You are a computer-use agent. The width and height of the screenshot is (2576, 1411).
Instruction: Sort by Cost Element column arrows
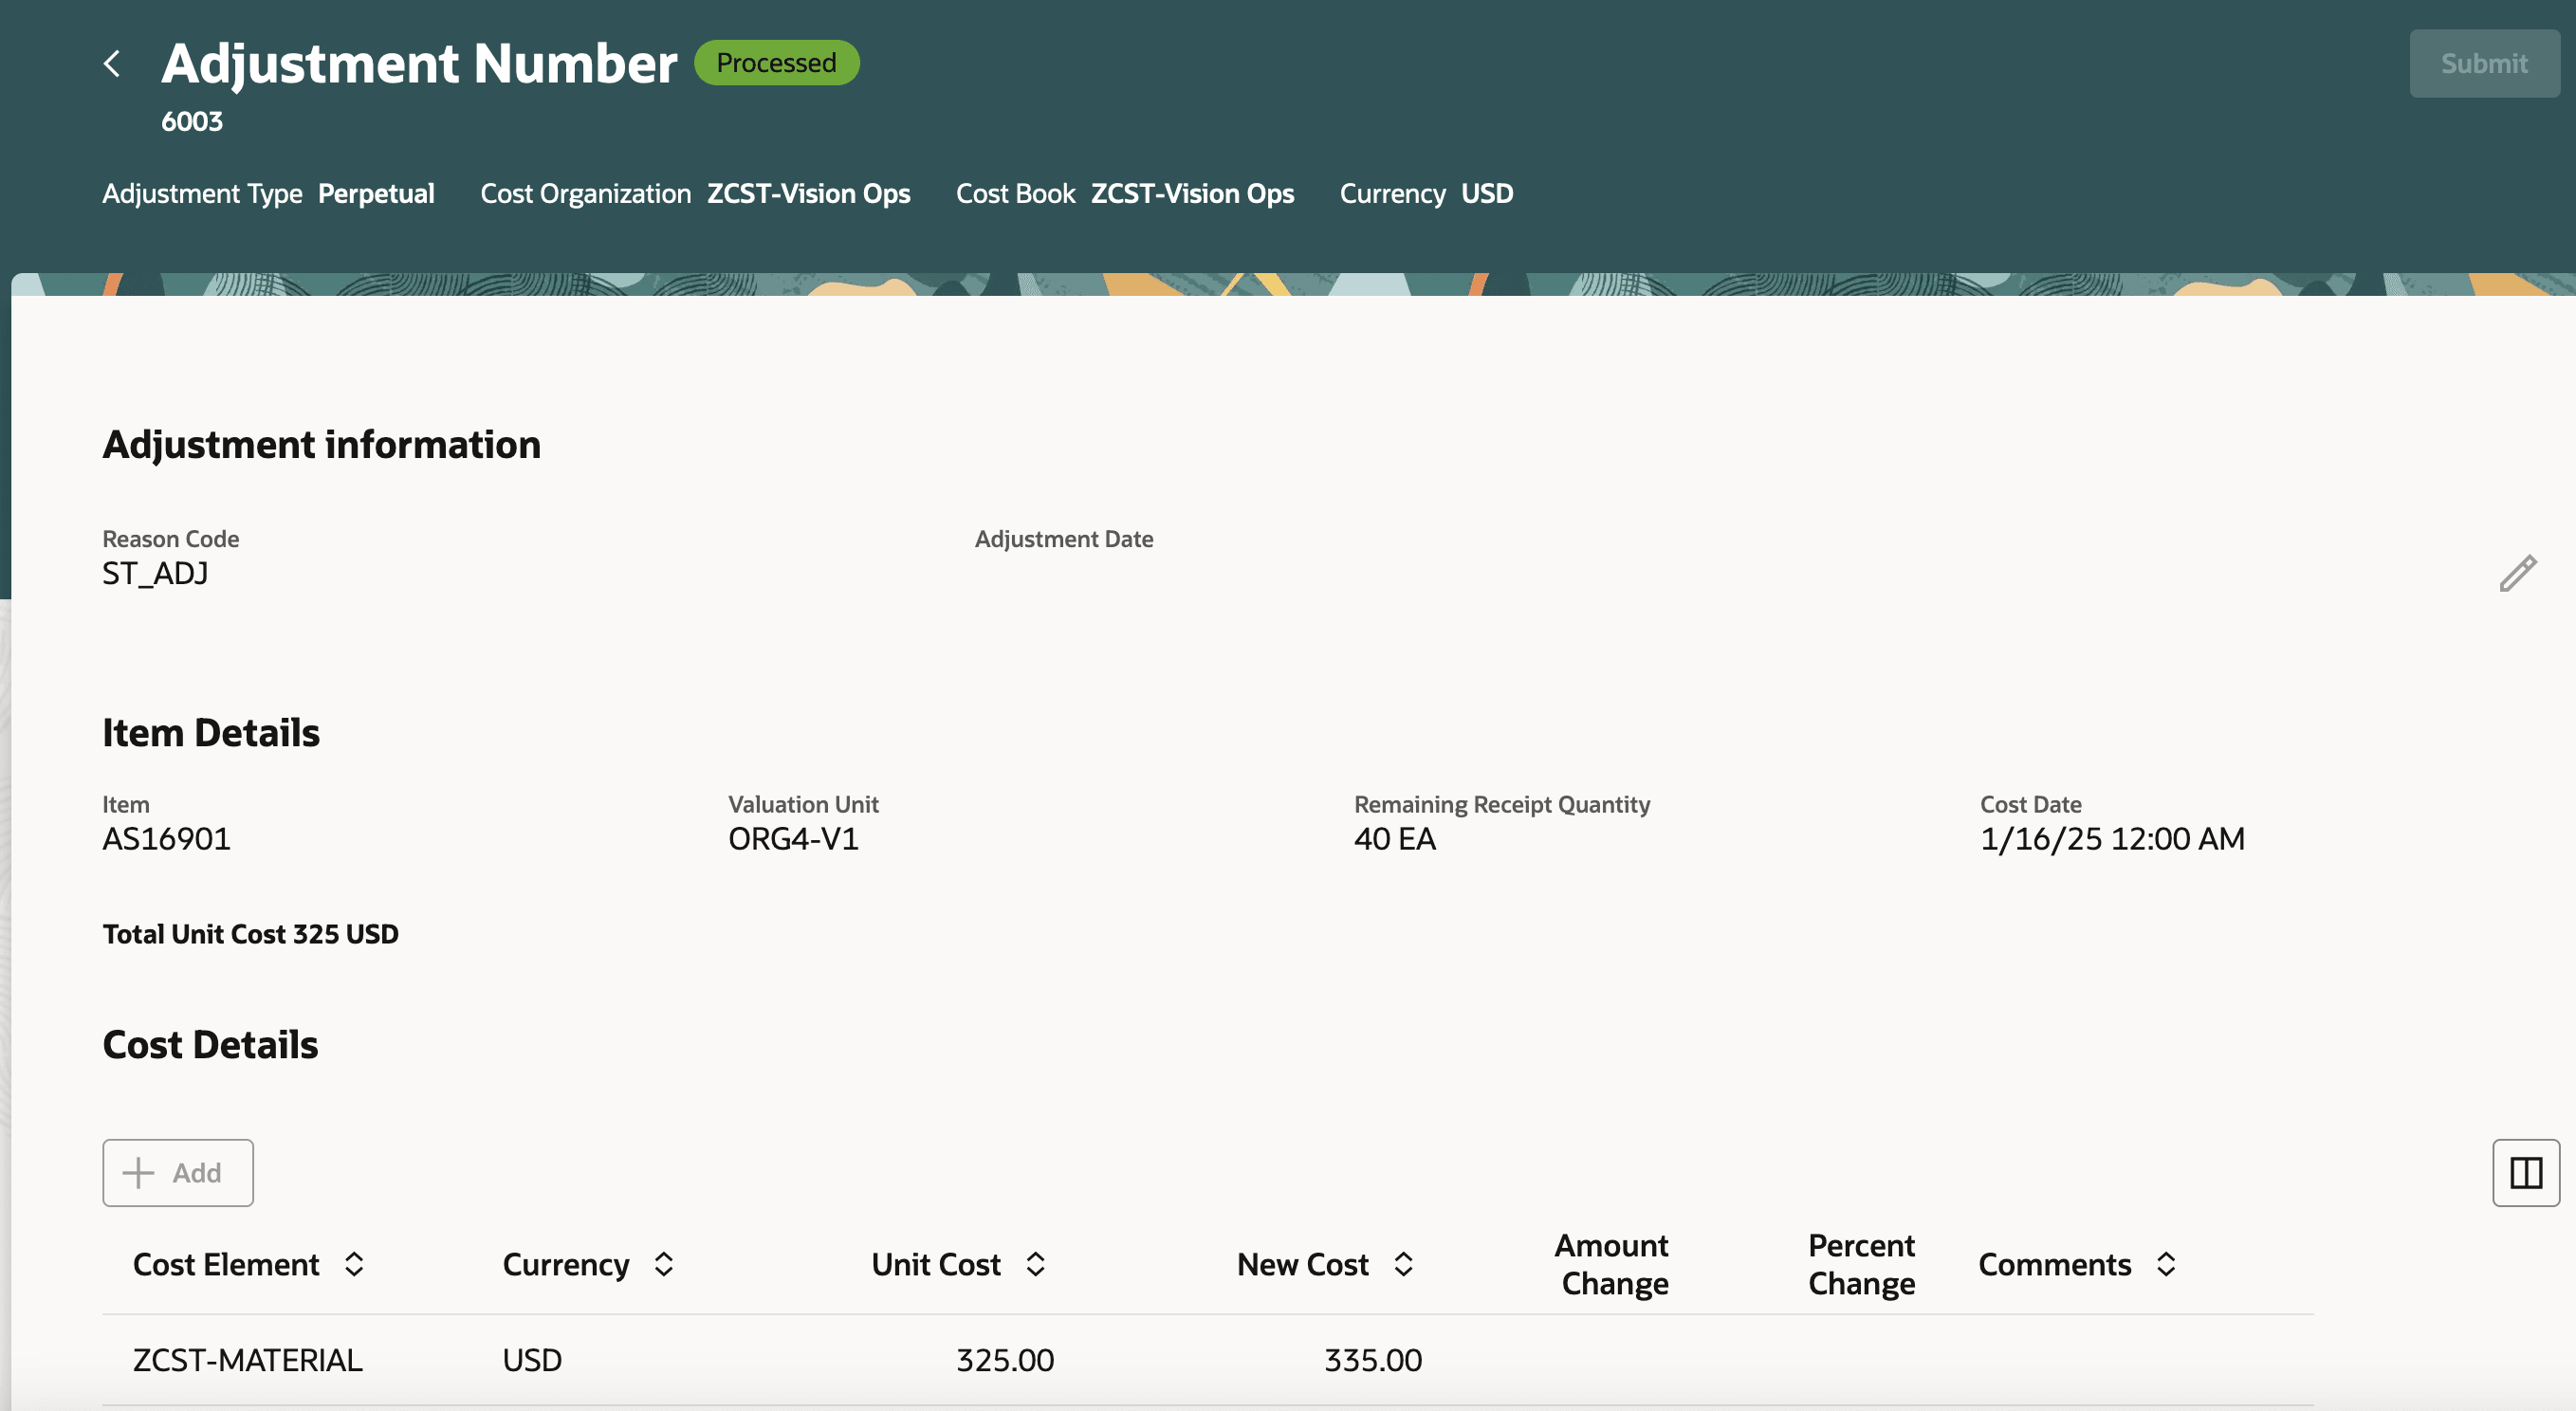354,1264
